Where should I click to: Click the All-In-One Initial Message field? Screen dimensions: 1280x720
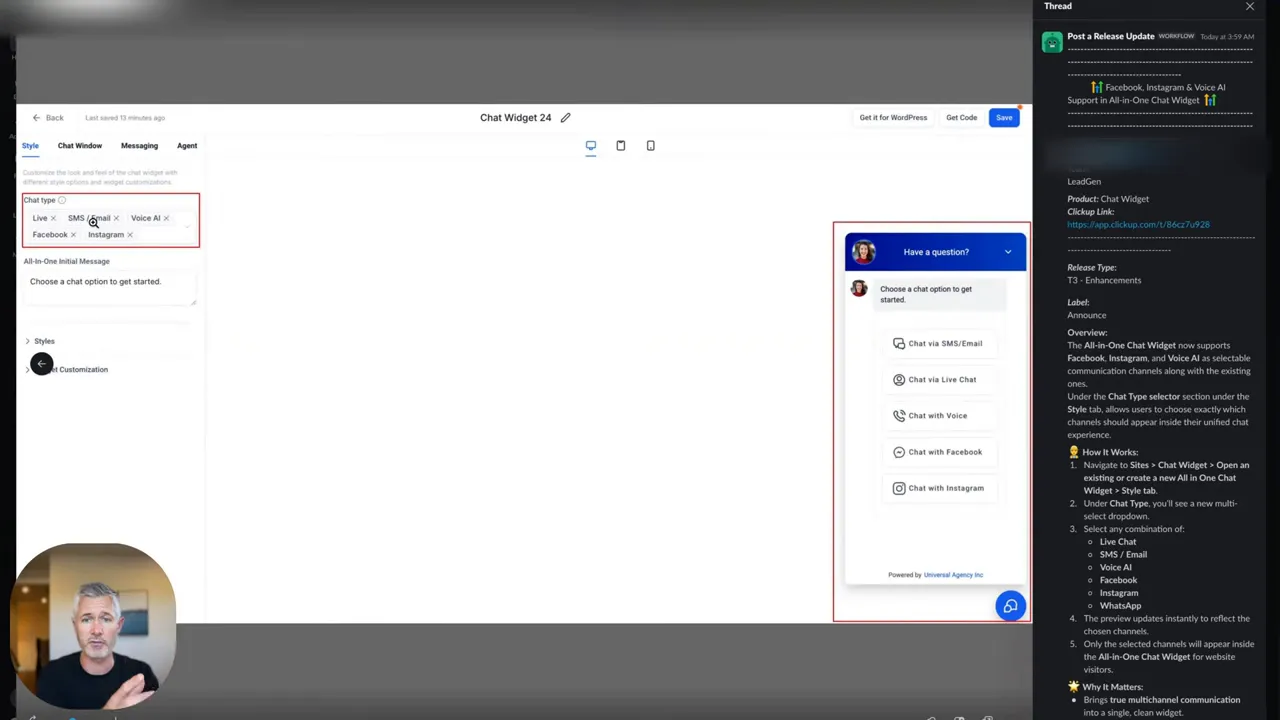click(110, 288)
